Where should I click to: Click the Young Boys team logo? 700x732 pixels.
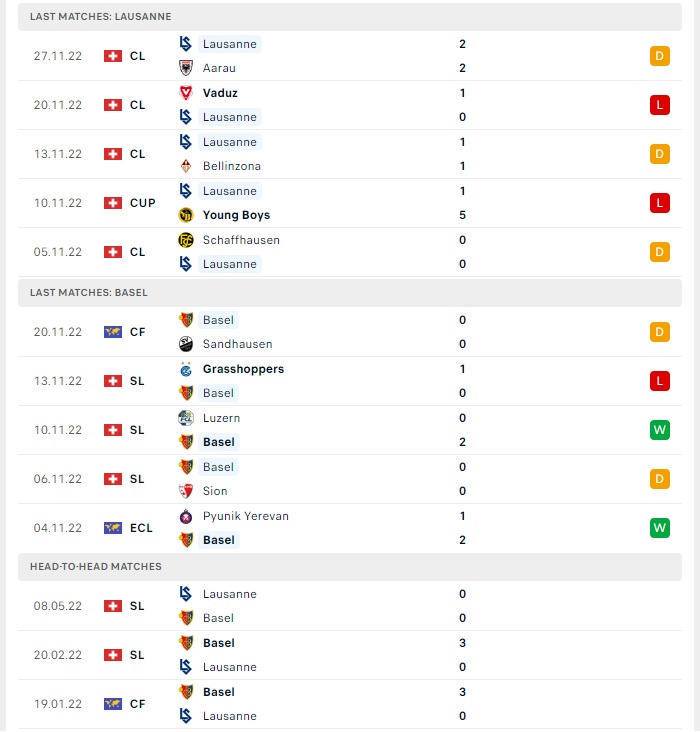[x=186, y=215]
